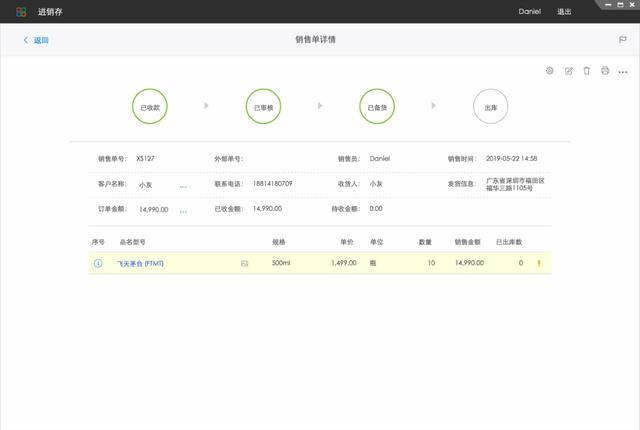Click the 销售单详情 page title

pyautogui.click(x=316, y=40)
